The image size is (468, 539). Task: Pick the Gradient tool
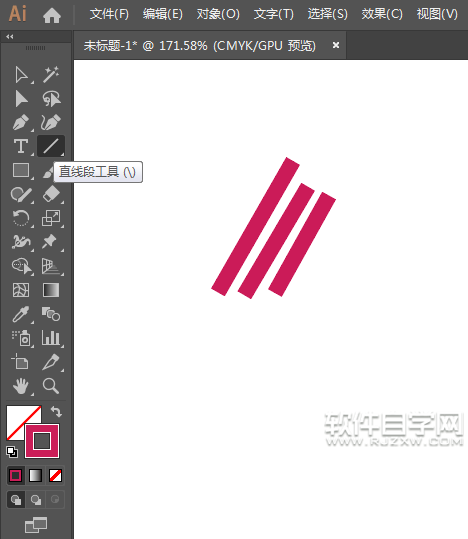pyautogui.click(x=51, y=290)
